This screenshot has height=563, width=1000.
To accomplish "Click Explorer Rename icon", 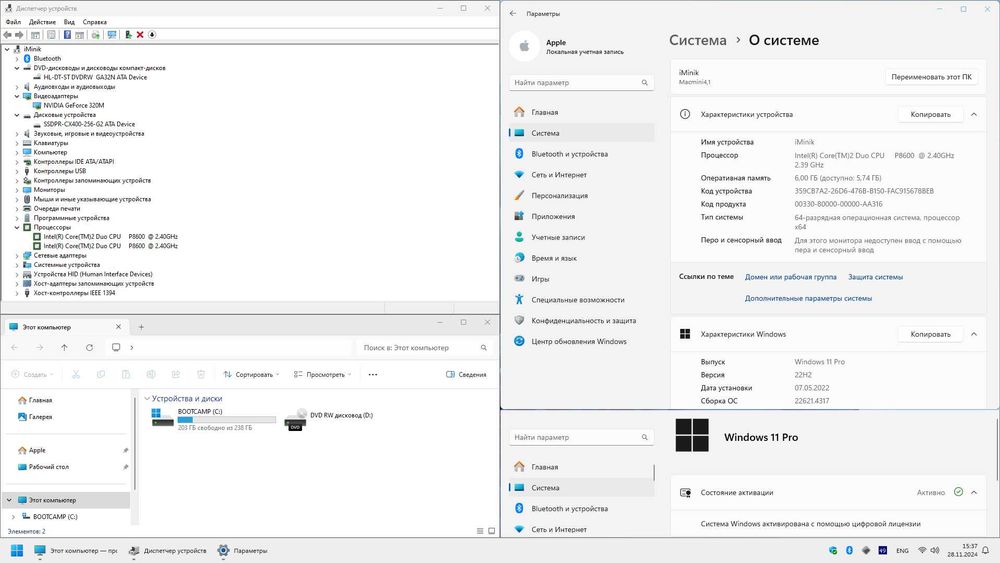I will [151, 374].
